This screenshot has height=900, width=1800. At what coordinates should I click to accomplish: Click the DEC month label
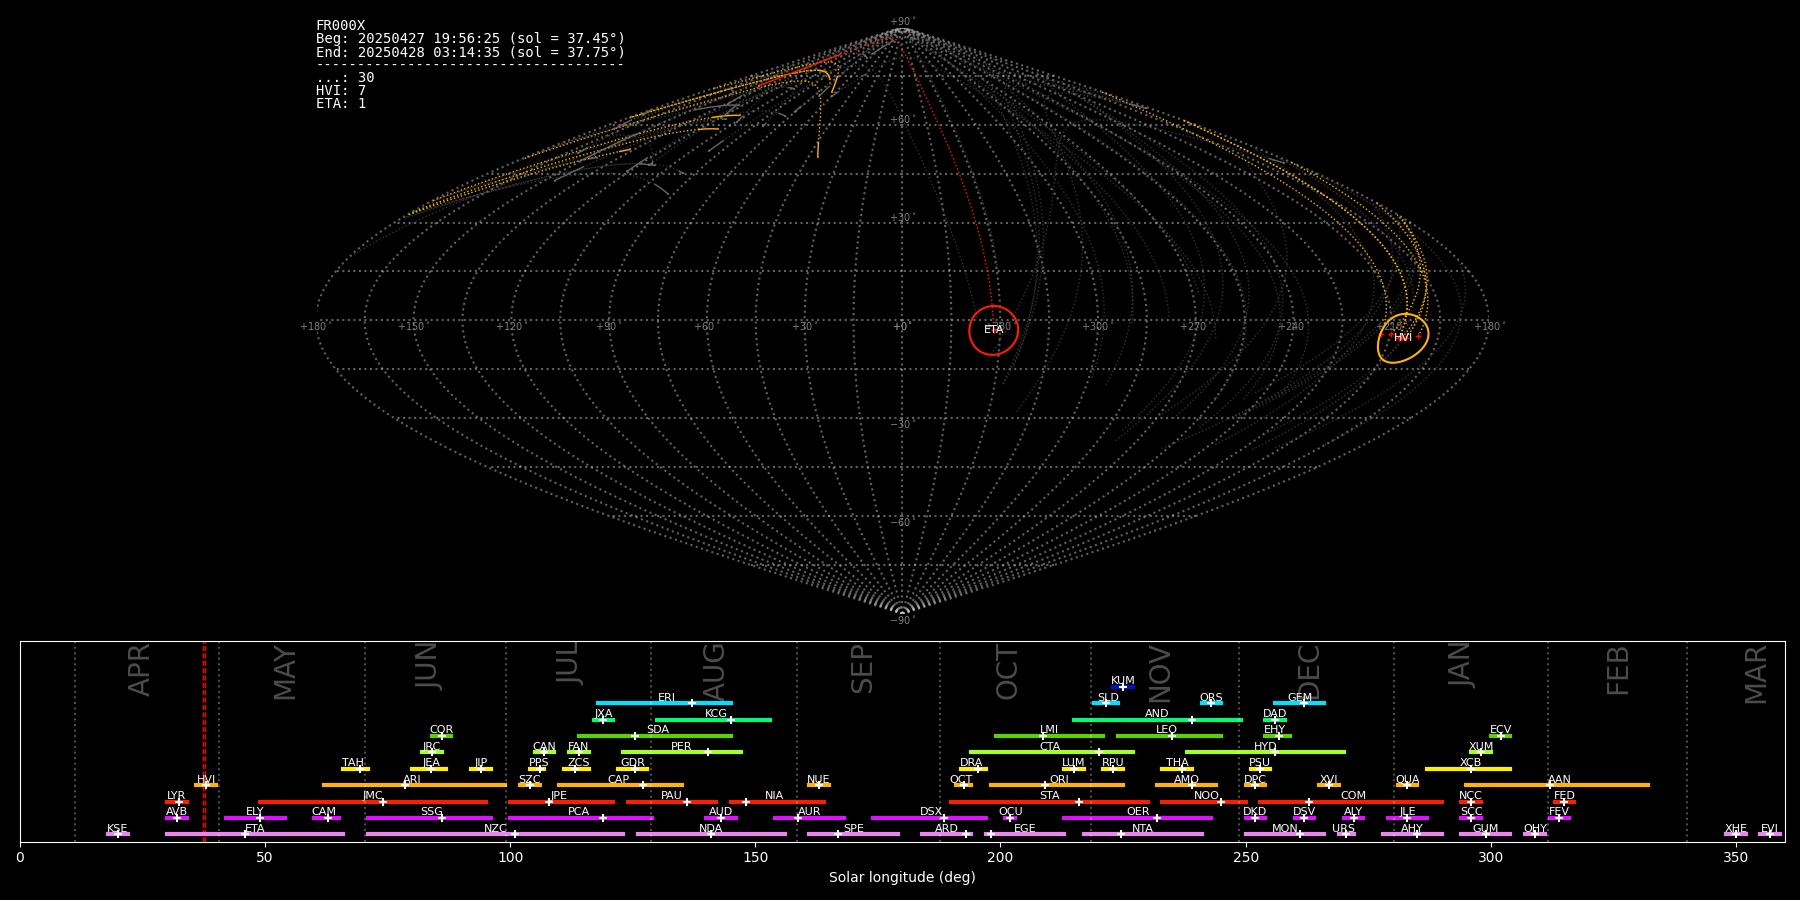[x=1308, y=673]
